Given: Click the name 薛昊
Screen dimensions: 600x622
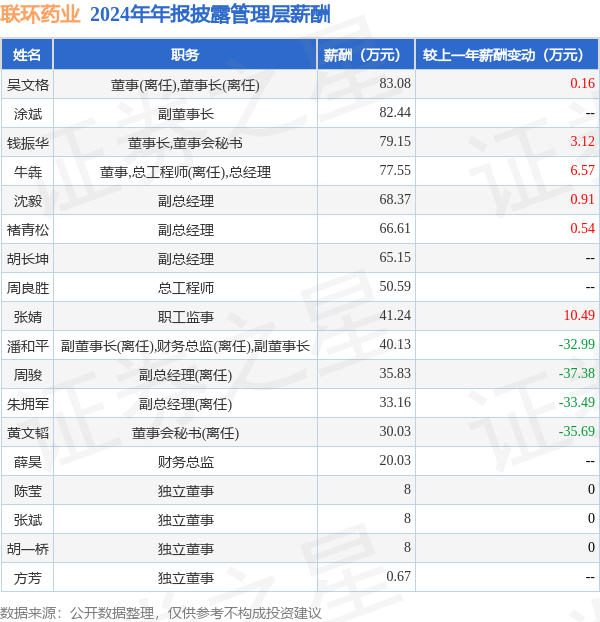Looking at the screenshot, I should pos(27,462).
